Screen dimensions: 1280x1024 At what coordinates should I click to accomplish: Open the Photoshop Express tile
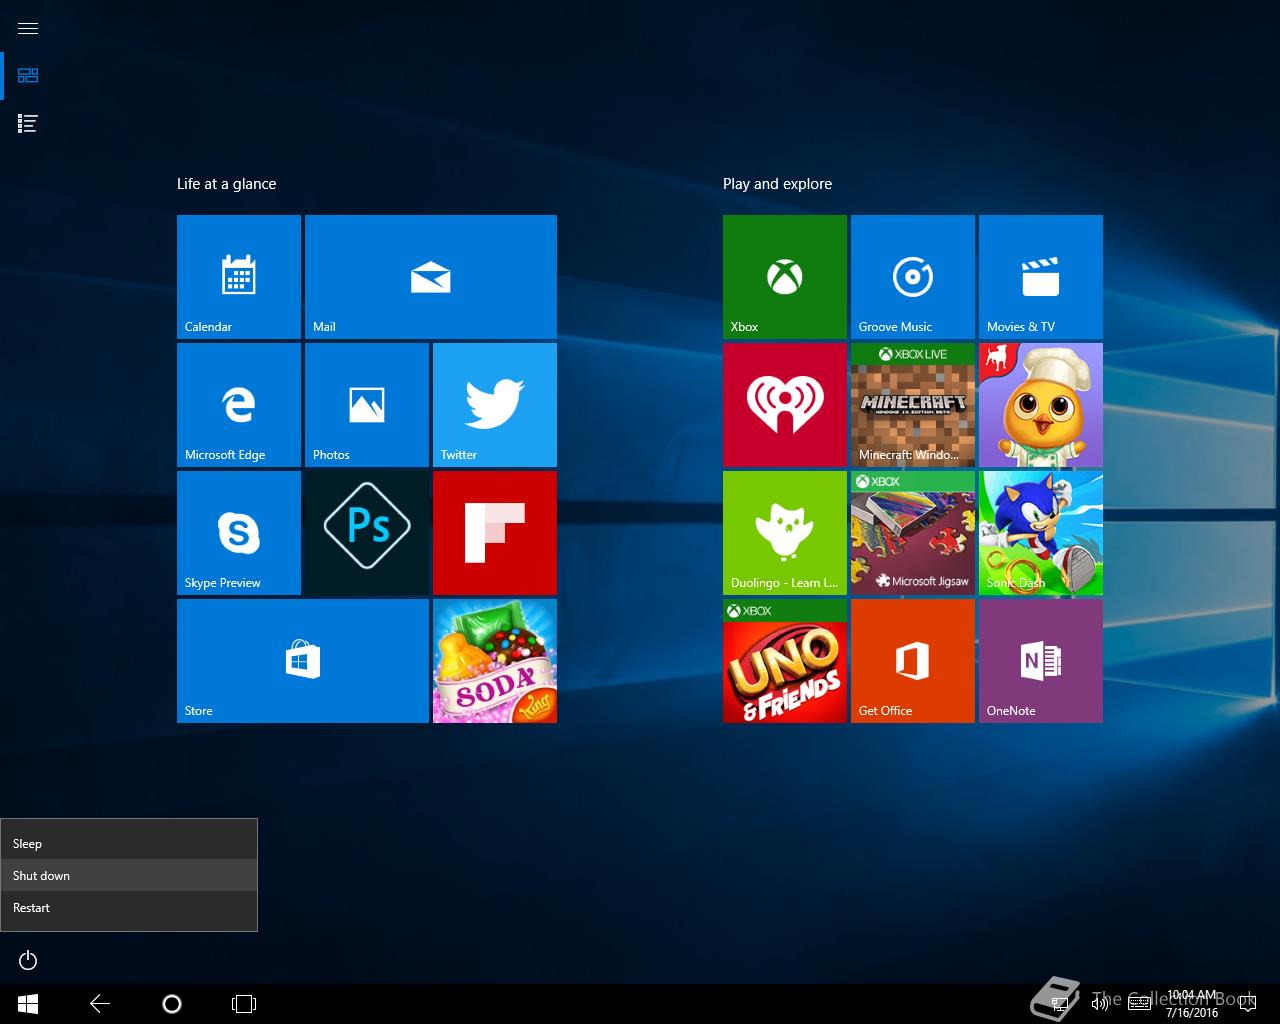[367, 533]
